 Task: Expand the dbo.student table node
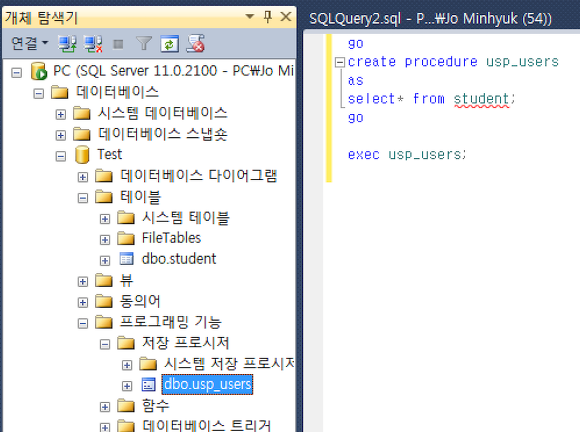click(105, 260)
